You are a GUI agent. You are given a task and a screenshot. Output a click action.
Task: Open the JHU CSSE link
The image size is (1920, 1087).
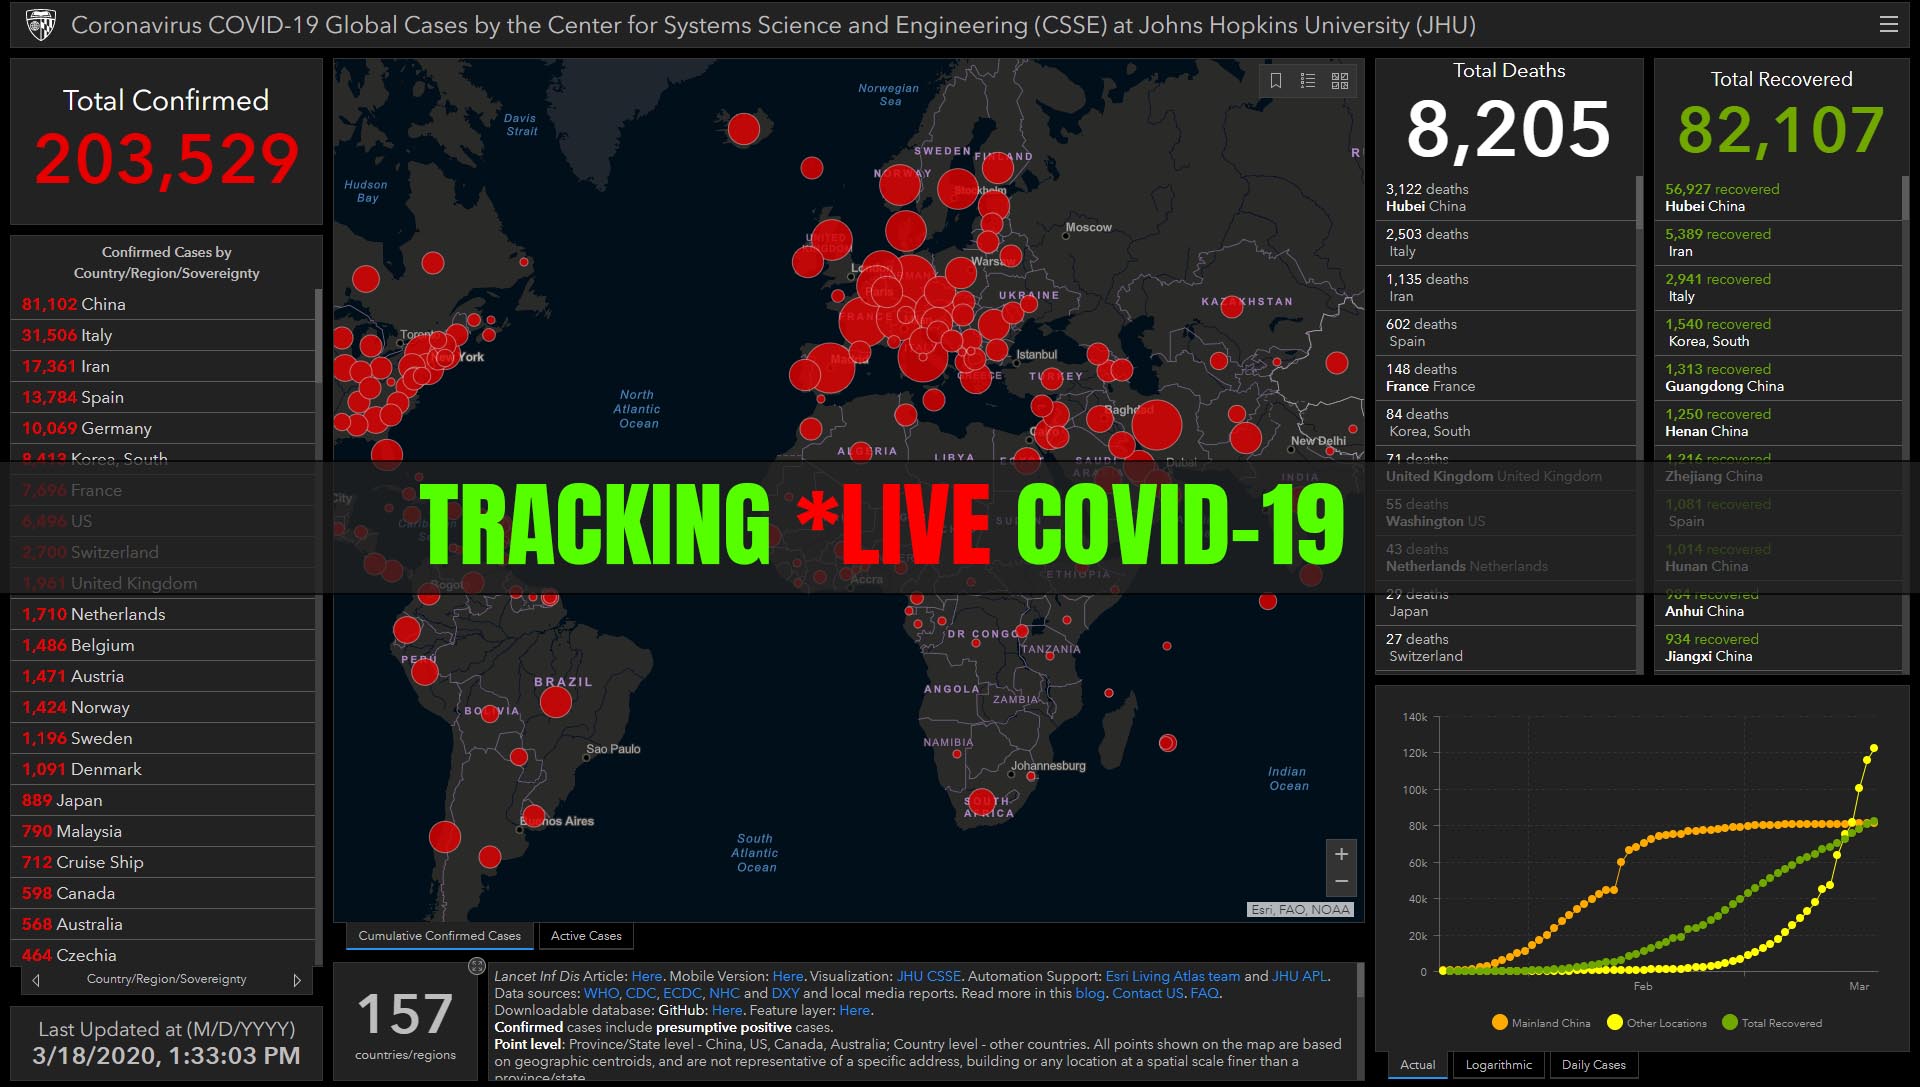click(x=928, y=976)
